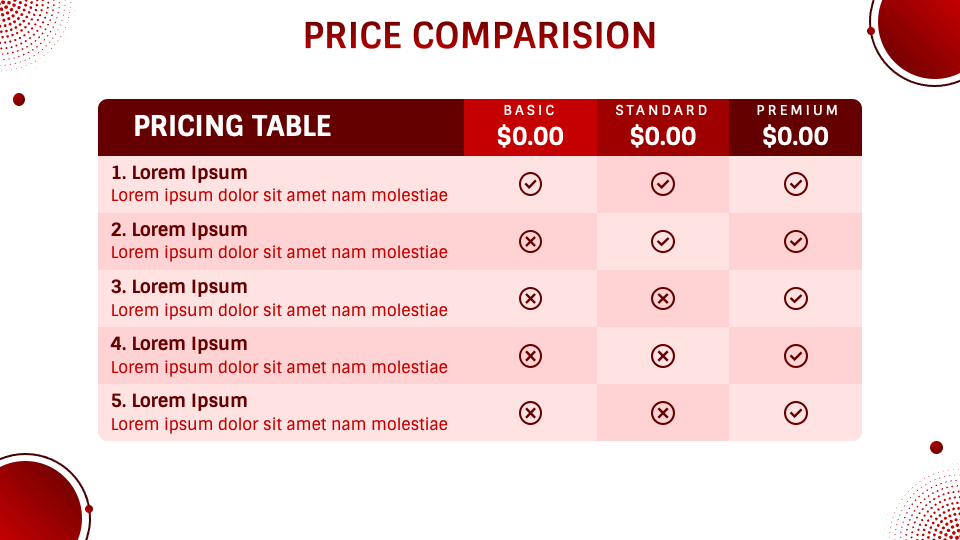The width and height of the screenshot is (960, 540).
Task: Select the STANDARD $0.00 price header
Action: [x=662, y=127]
